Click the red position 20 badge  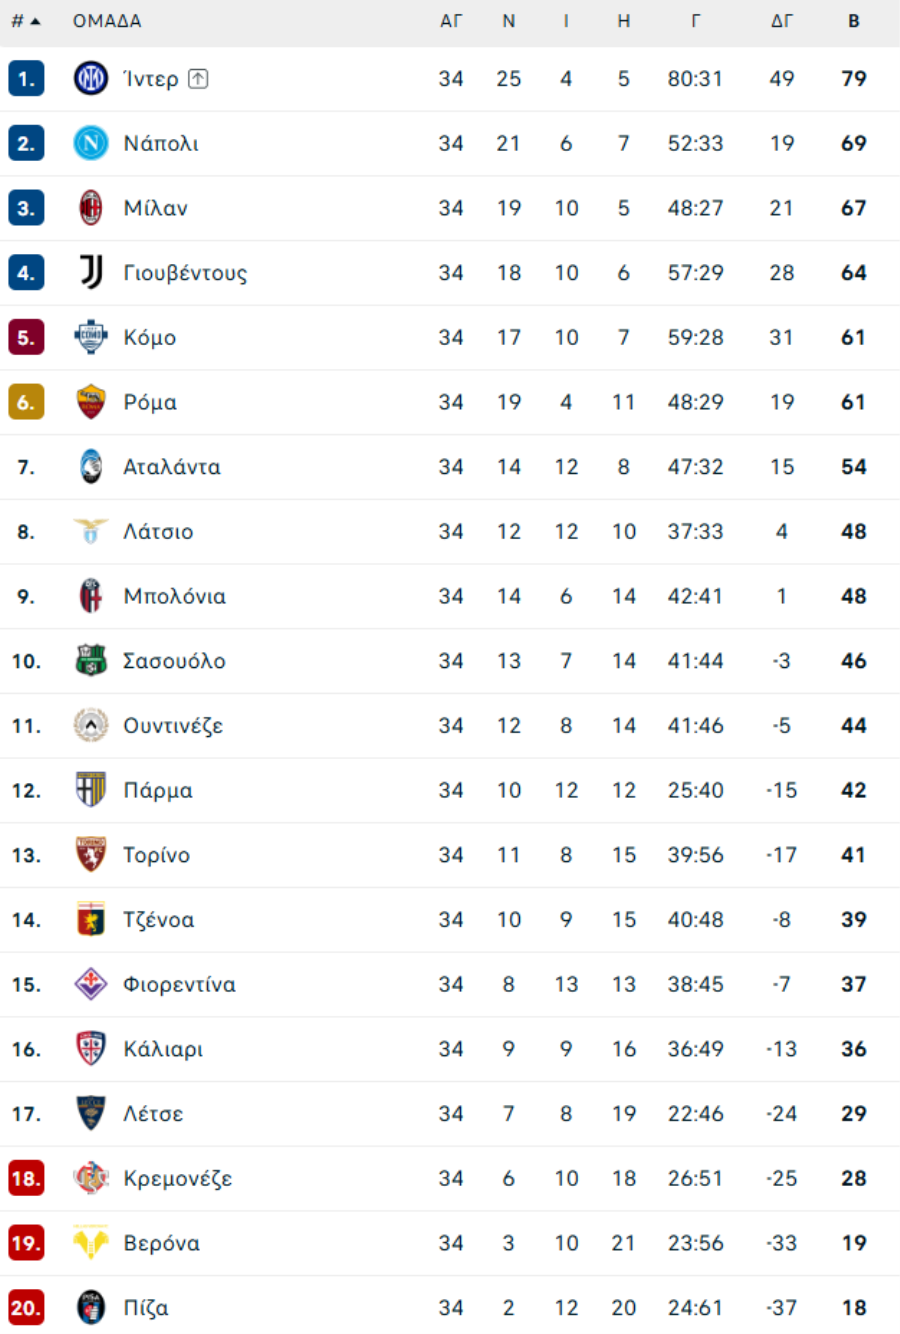[x=26, y=1307]
